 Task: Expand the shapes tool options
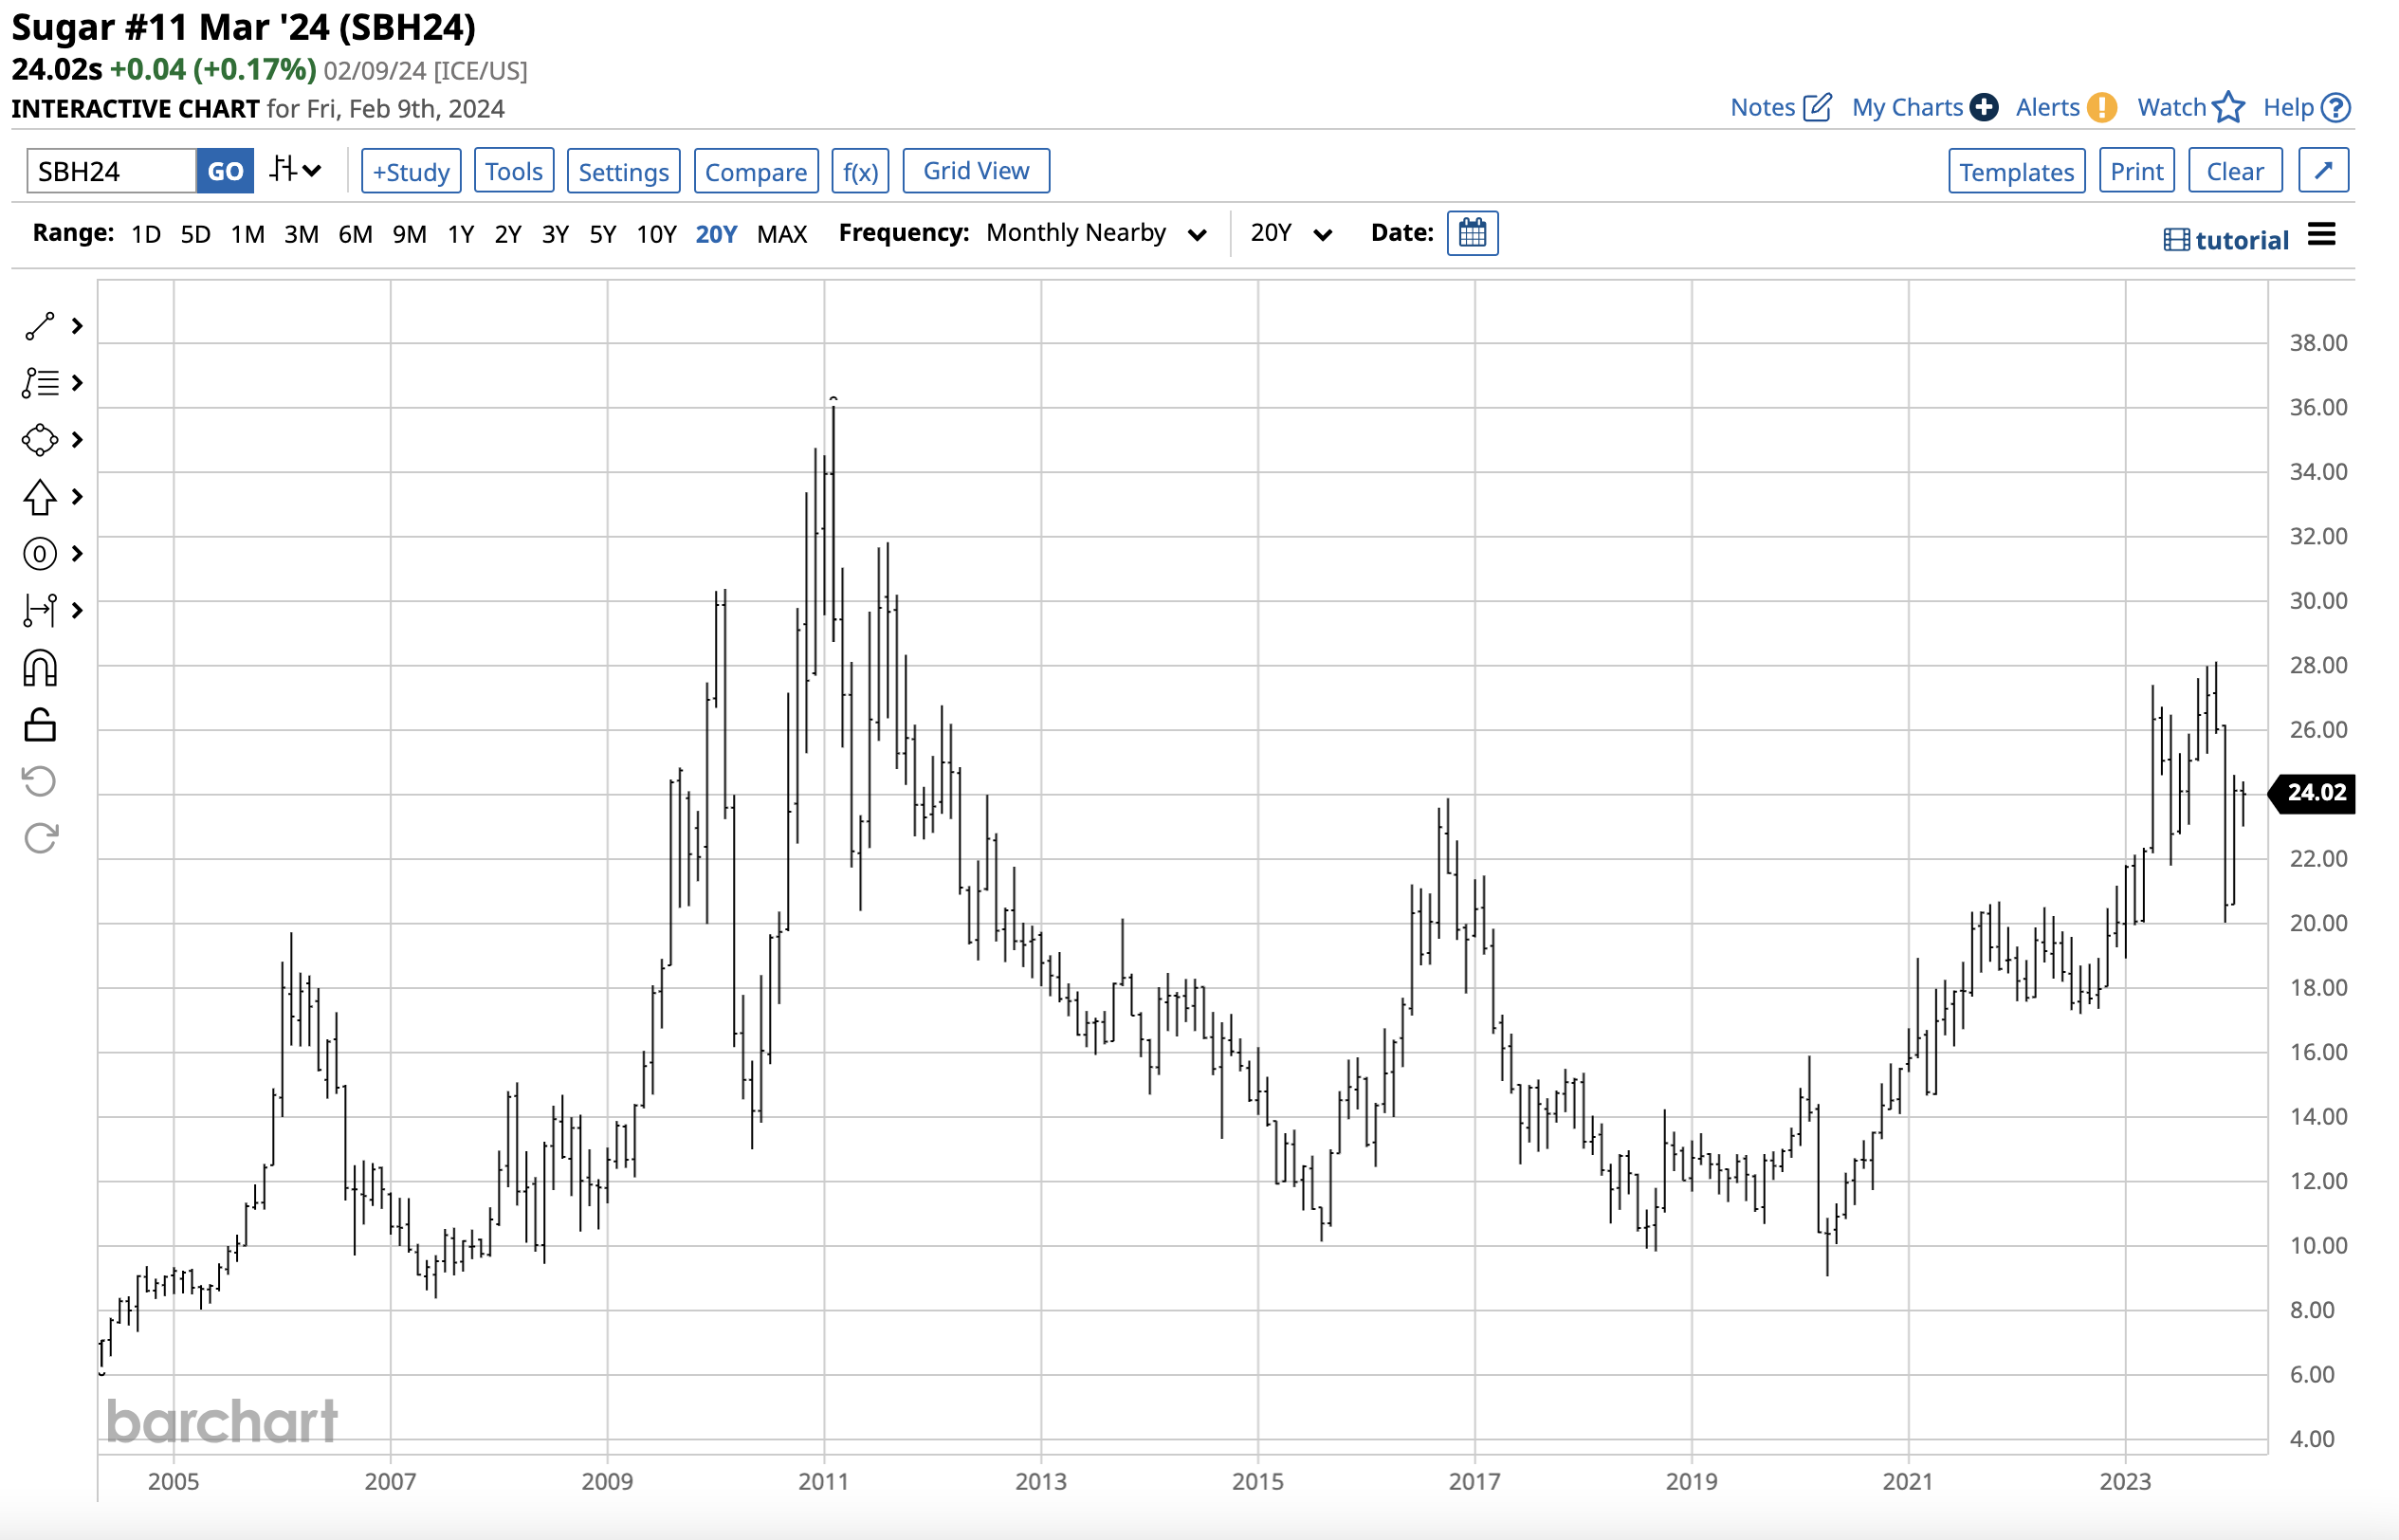tap(77, 440)
